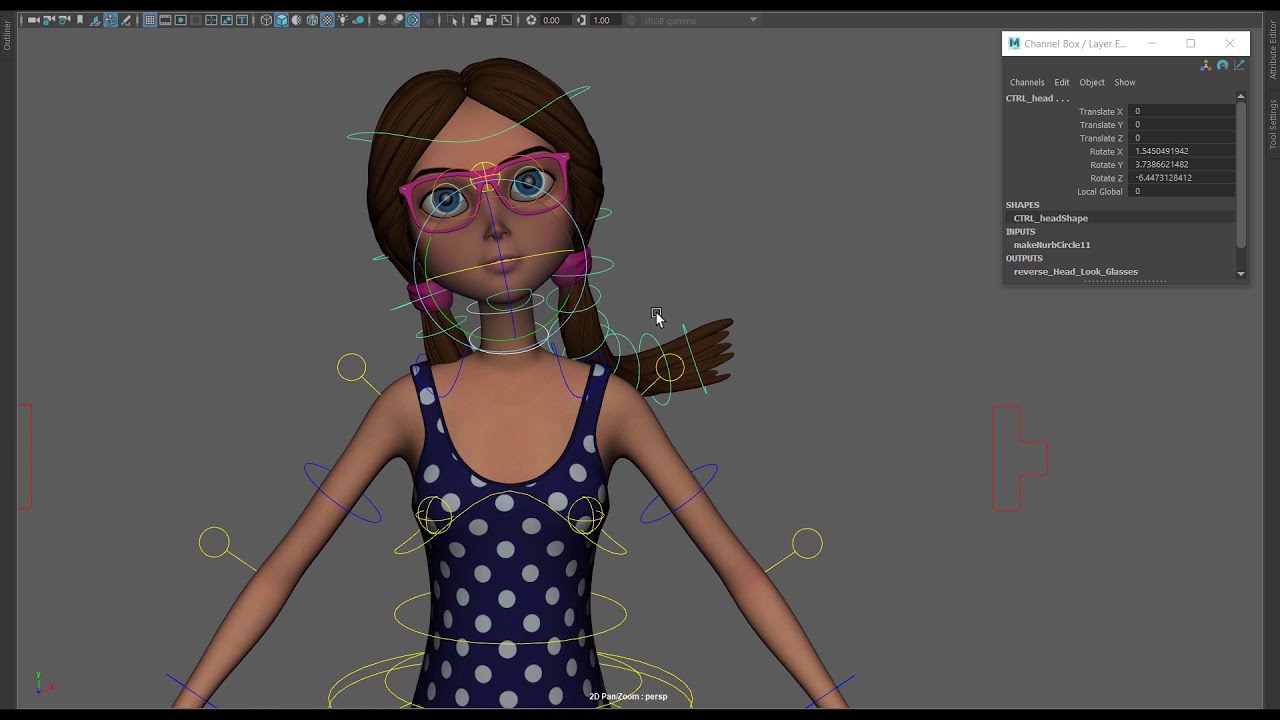
Task: Click the Exposure value field 0.00
Action: [x=555, y=20]
